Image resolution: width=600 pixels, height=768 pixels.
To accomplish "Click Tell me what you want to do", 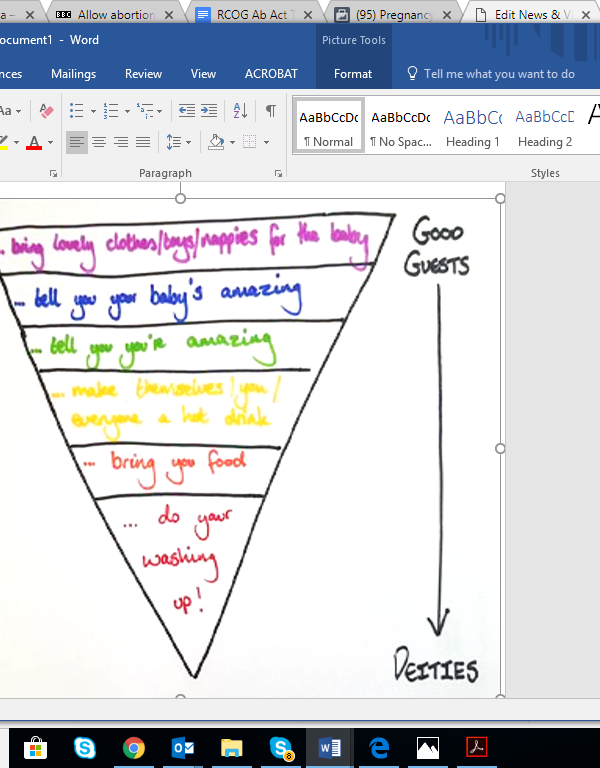I will pyautogui.click(x=491, y=74).
